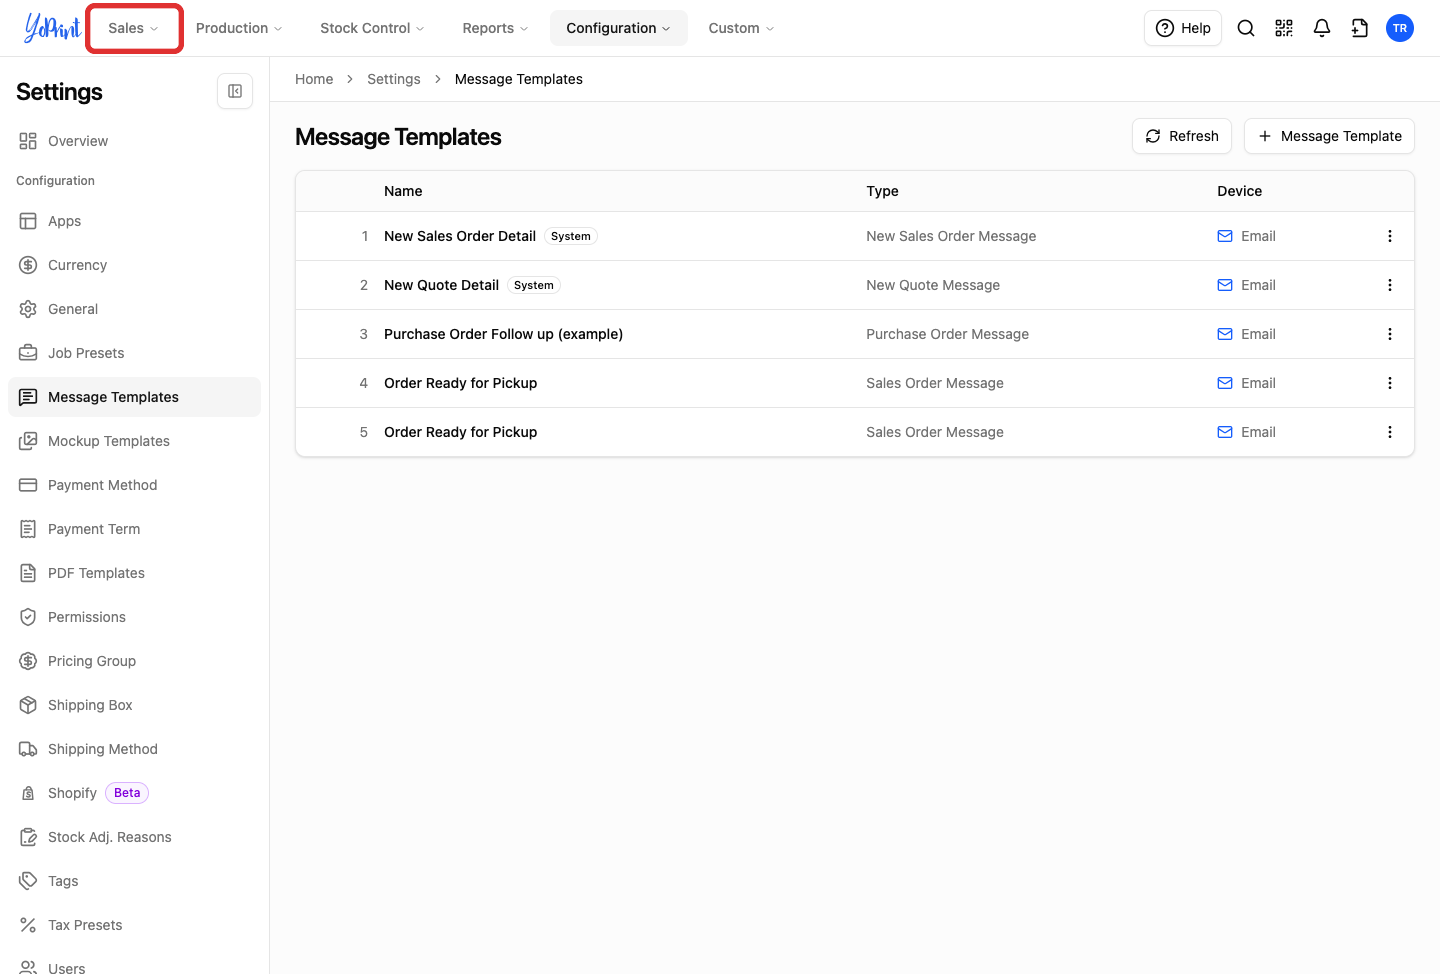Open the notifications bell
The image size is (1440, 974).
tap(1322, 28)
